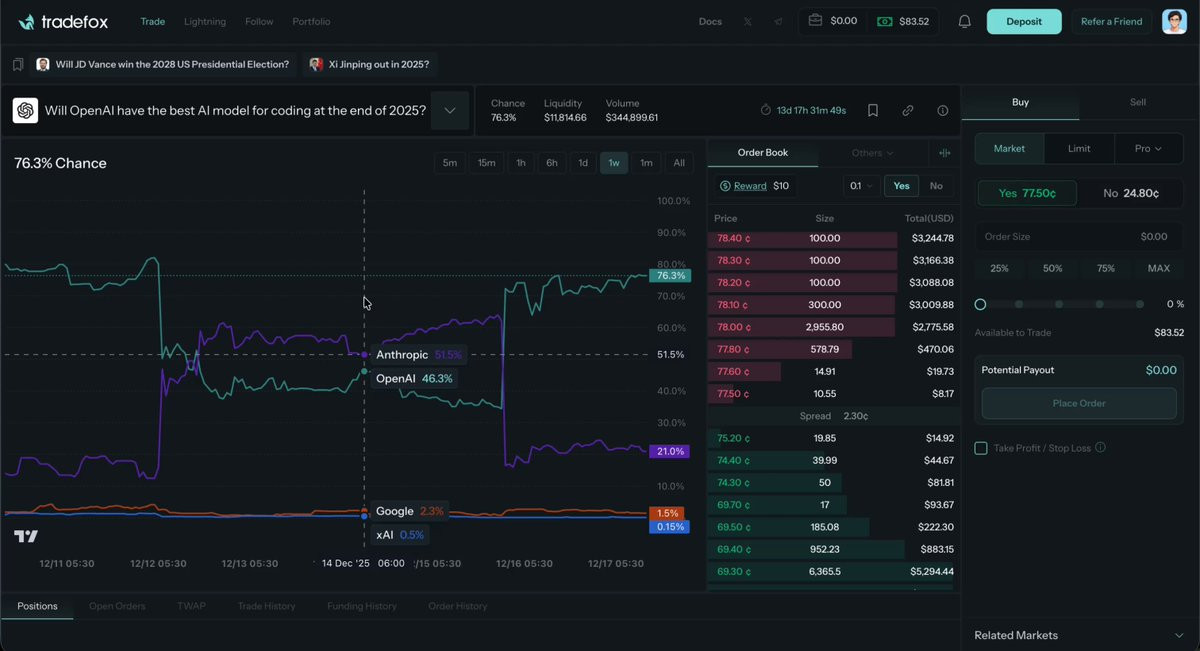This screenshot has width=1200, height=651.
Task: Click the order size slider handle
Action: 980,304
